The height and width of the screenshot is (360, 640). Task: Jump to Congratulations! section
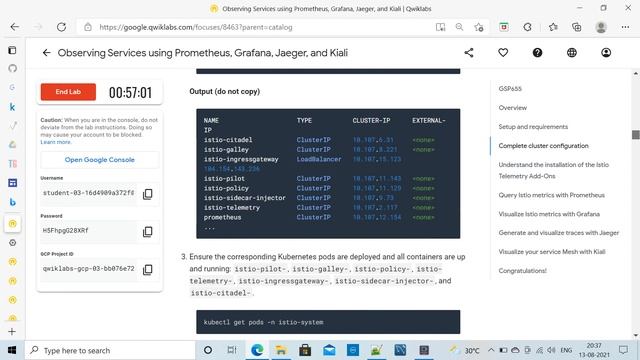(x=522, y=271)
